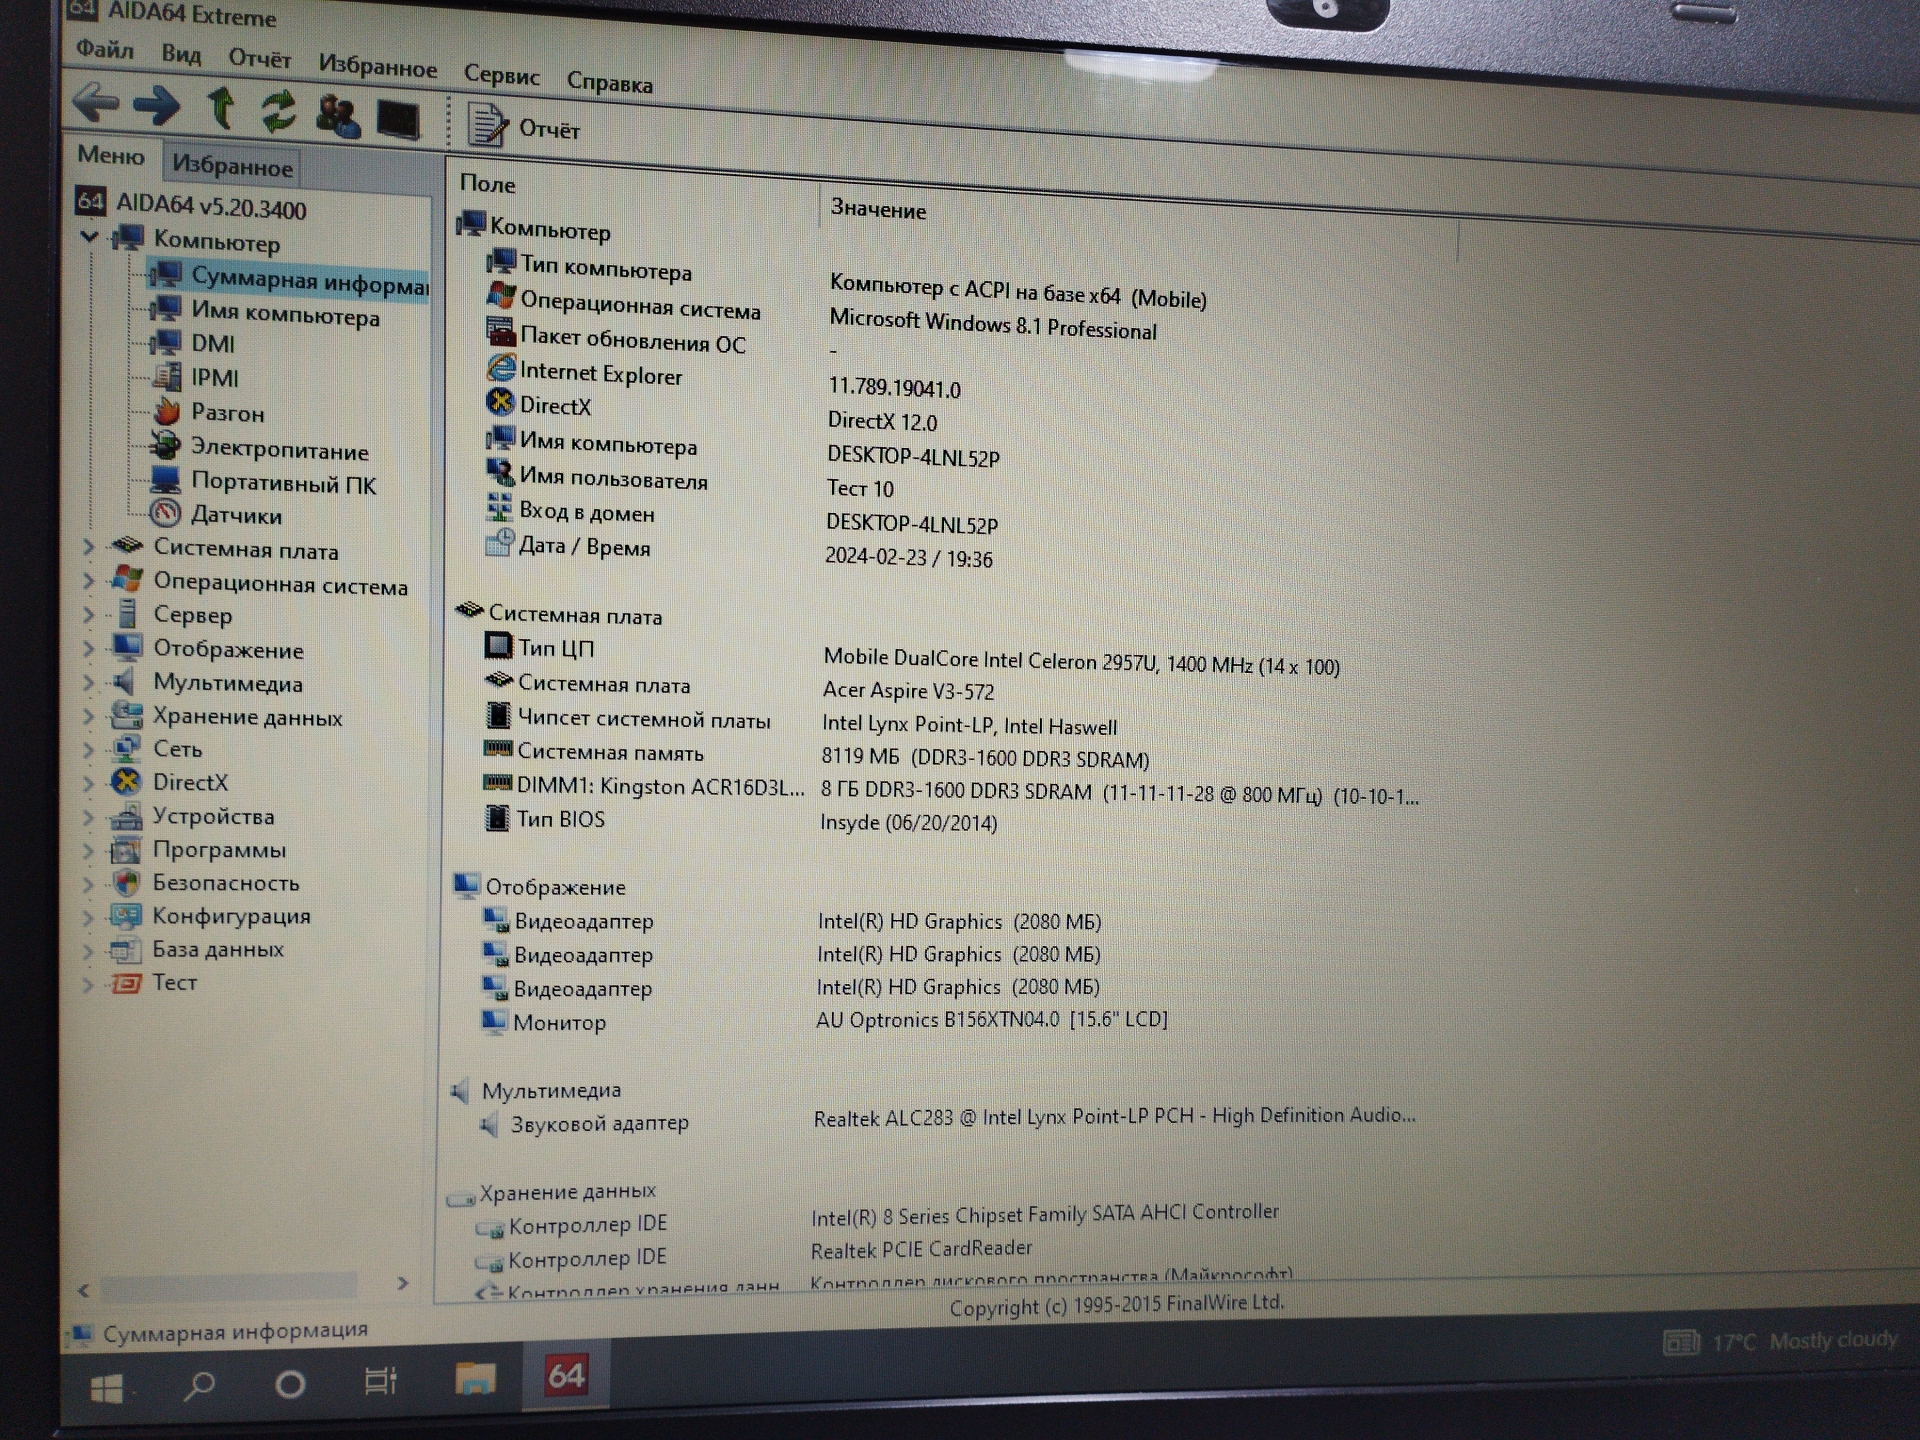
Task: Open the Отчёт menu in menu bar
Action: click(x=259, y=58)
